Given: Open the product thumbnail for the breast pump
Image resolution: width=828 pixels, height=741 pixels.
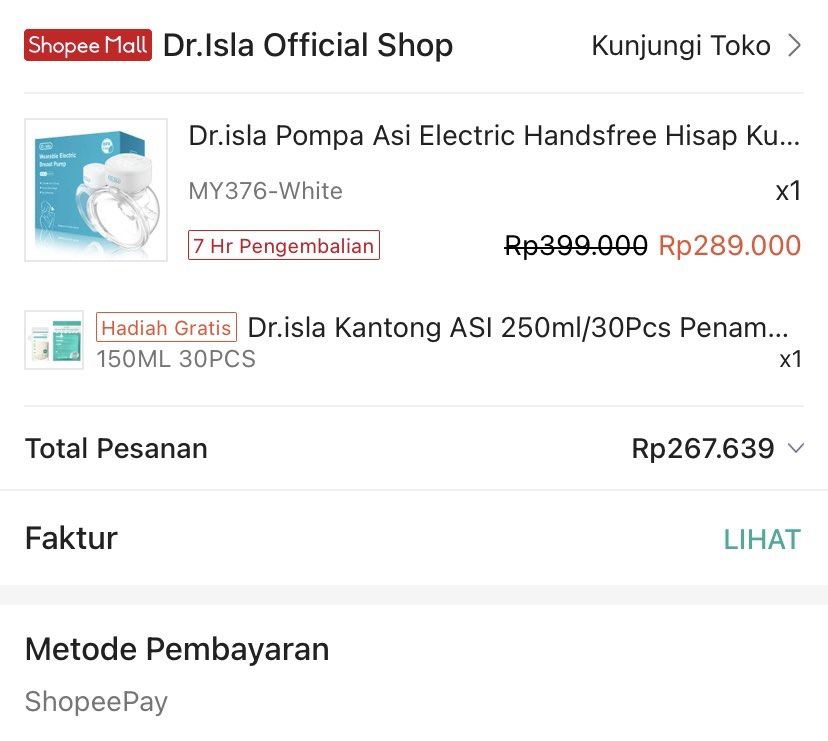Looking at the screenshot, I should click(95, 190).
